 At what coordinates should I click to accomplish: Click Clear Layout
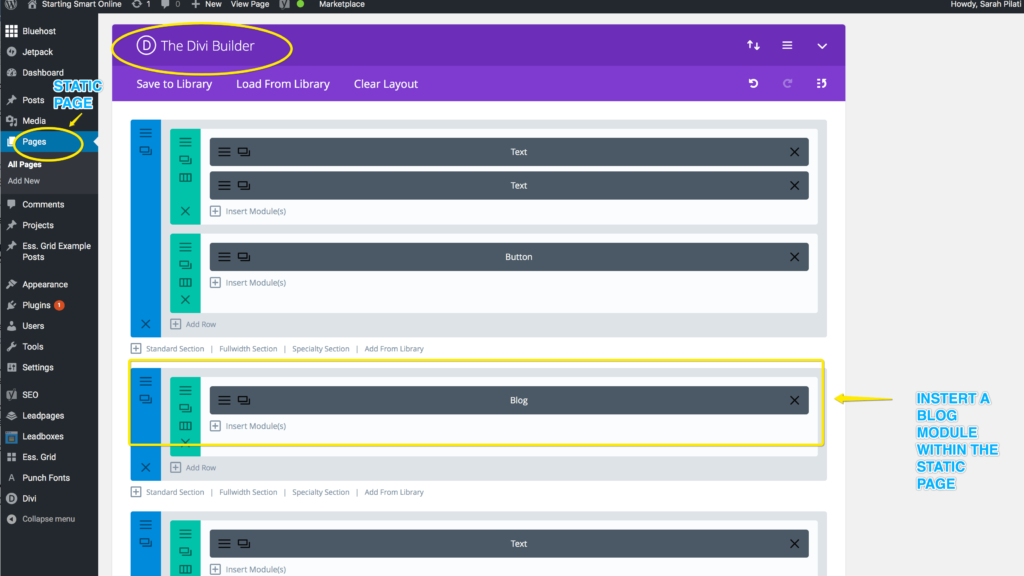(385, 84)
